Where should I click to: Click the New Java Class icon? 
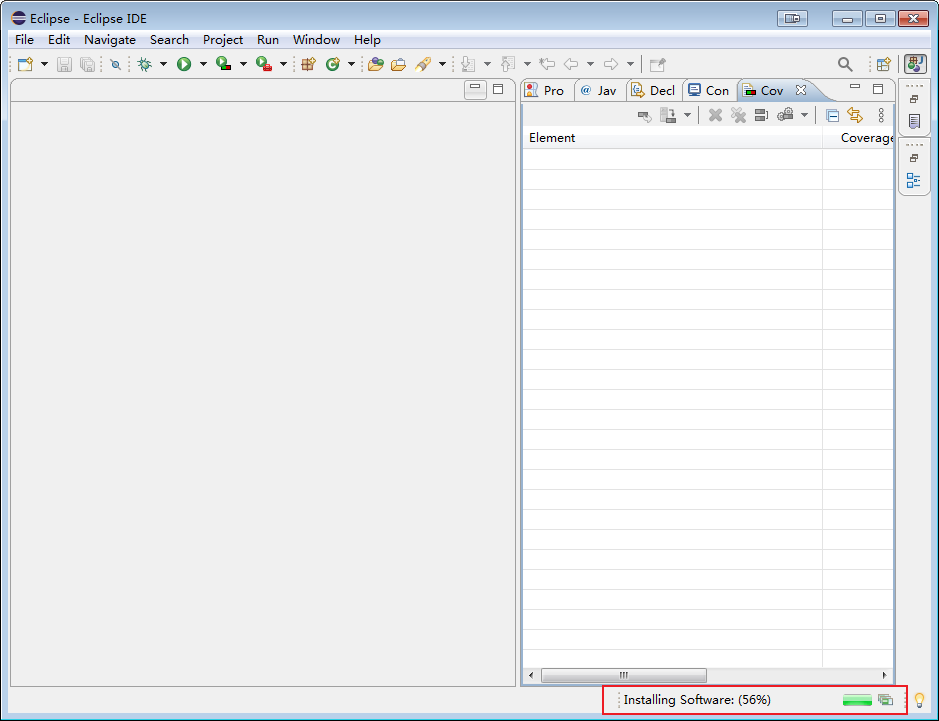332,64
